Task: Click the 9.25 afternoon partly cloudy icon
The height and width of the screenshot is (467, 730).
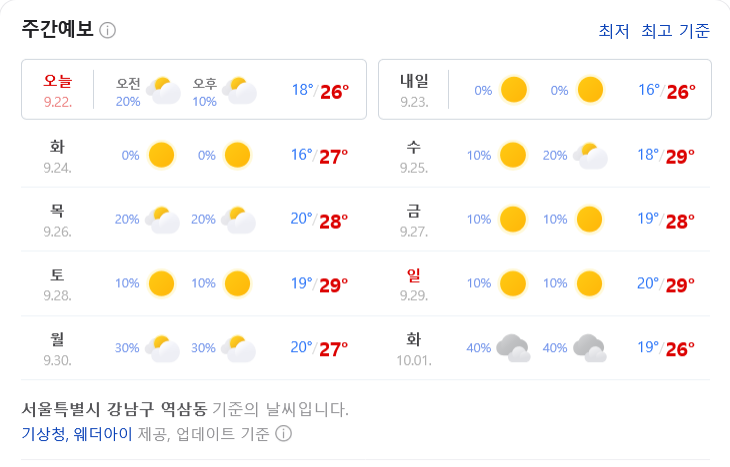Action: coord(590,156)
